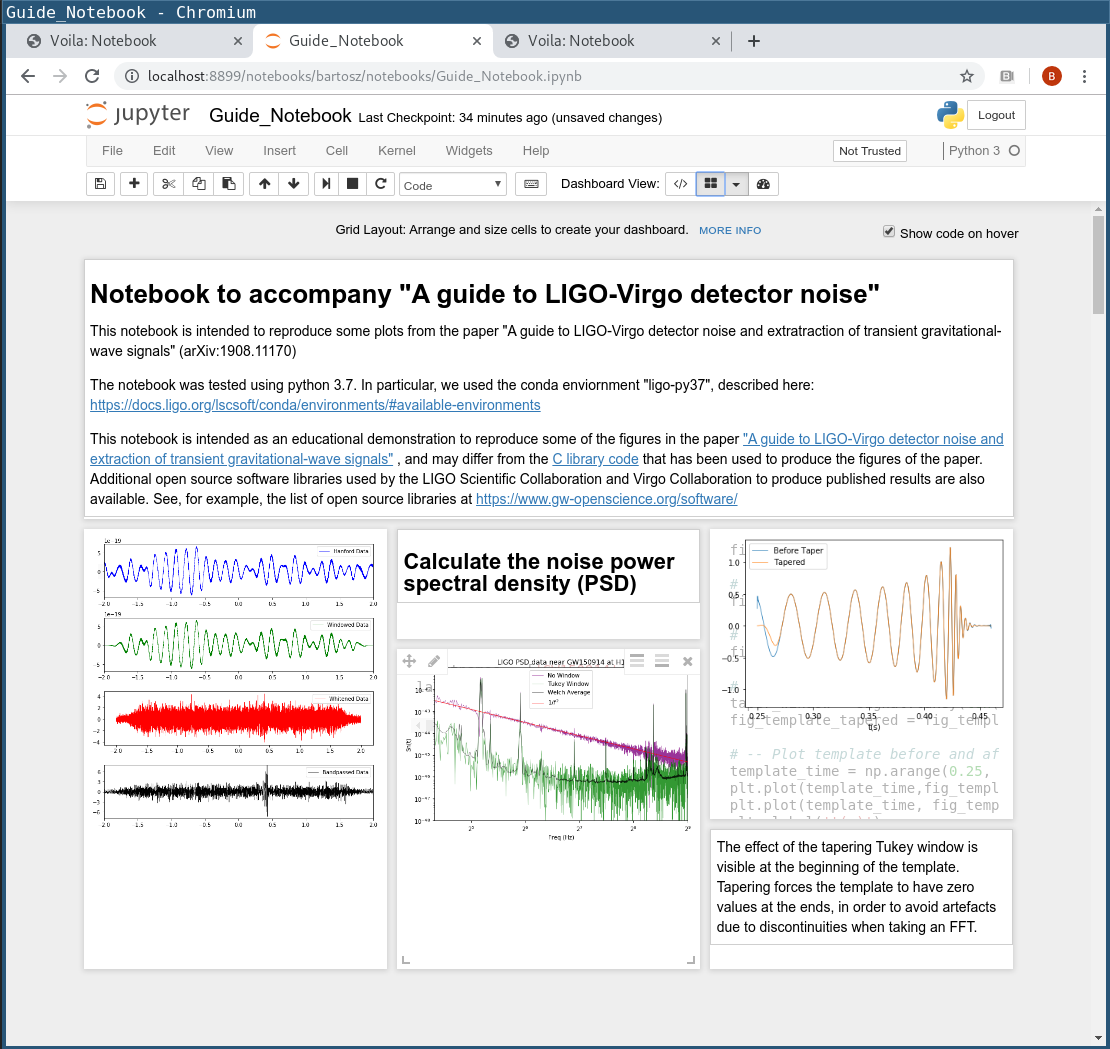Click Last Checkpoint status text
The image size is (1110, 1049).
510,117
